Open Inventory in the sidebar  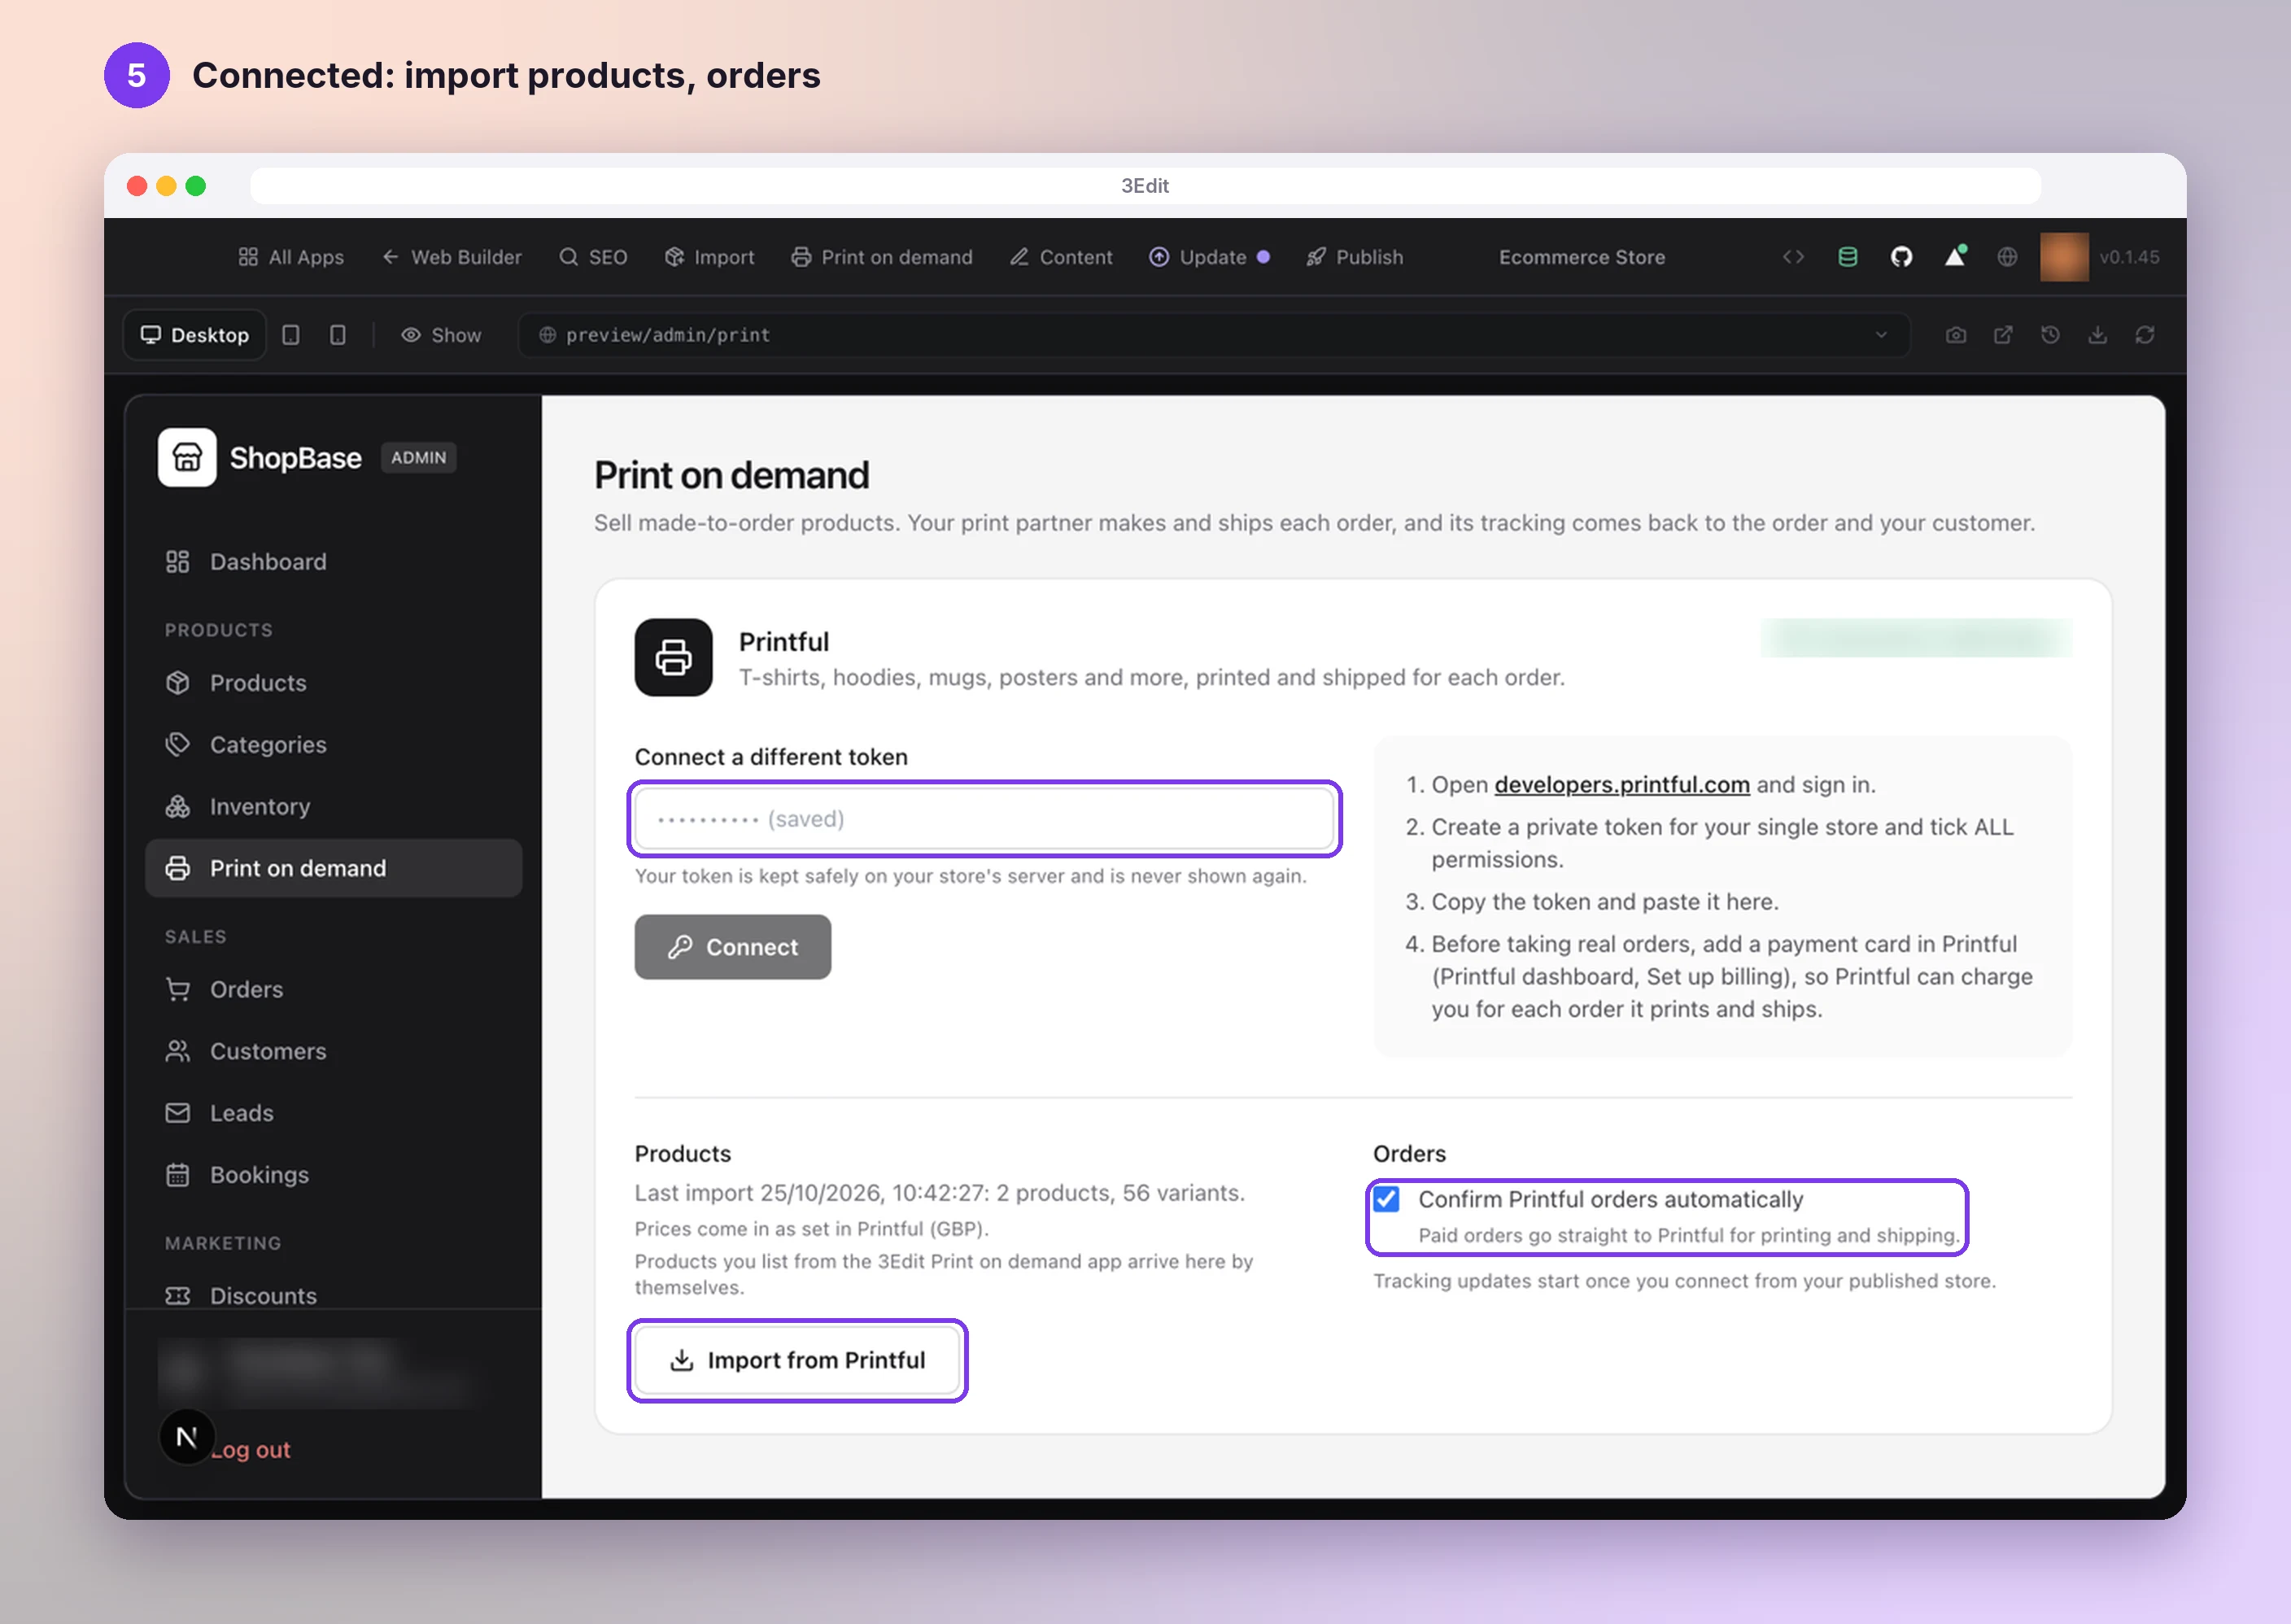point(334,807)
